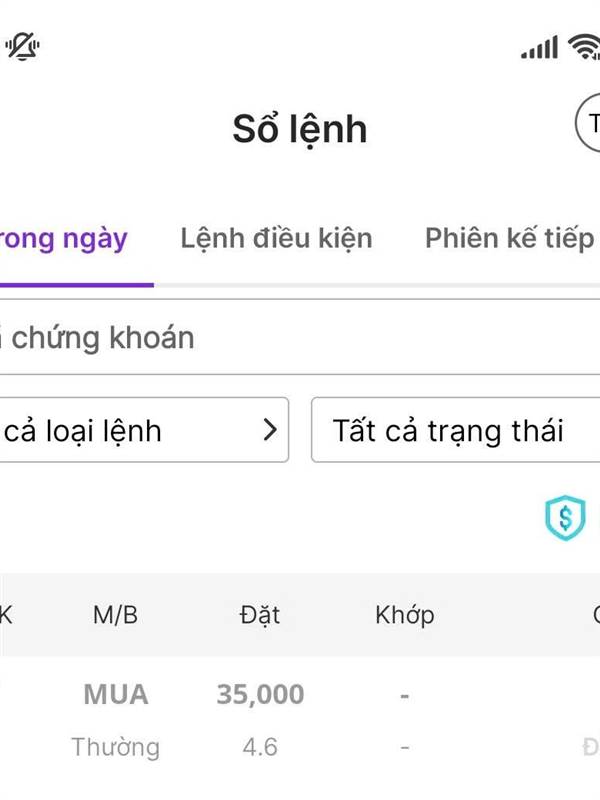Select the MUA order row
This screenshot has height=800, width=600.
pos(300,720)
